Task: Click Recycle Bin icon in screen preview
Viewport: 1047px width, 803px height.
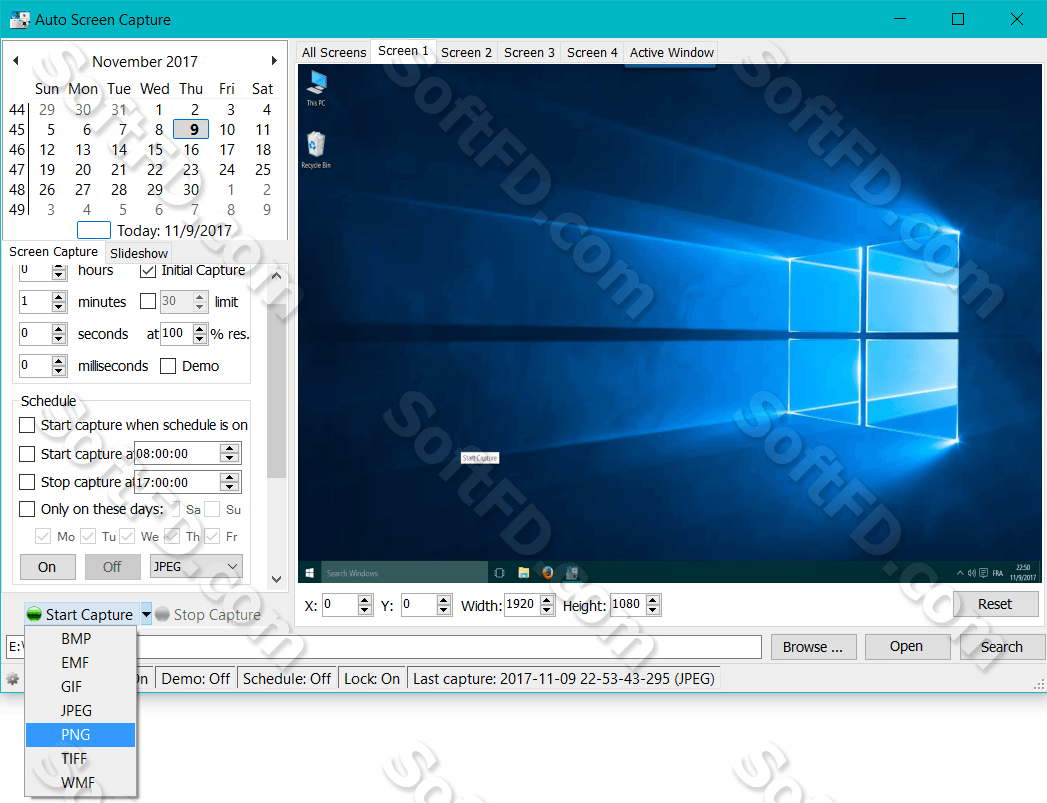Action: pos(316,150)
